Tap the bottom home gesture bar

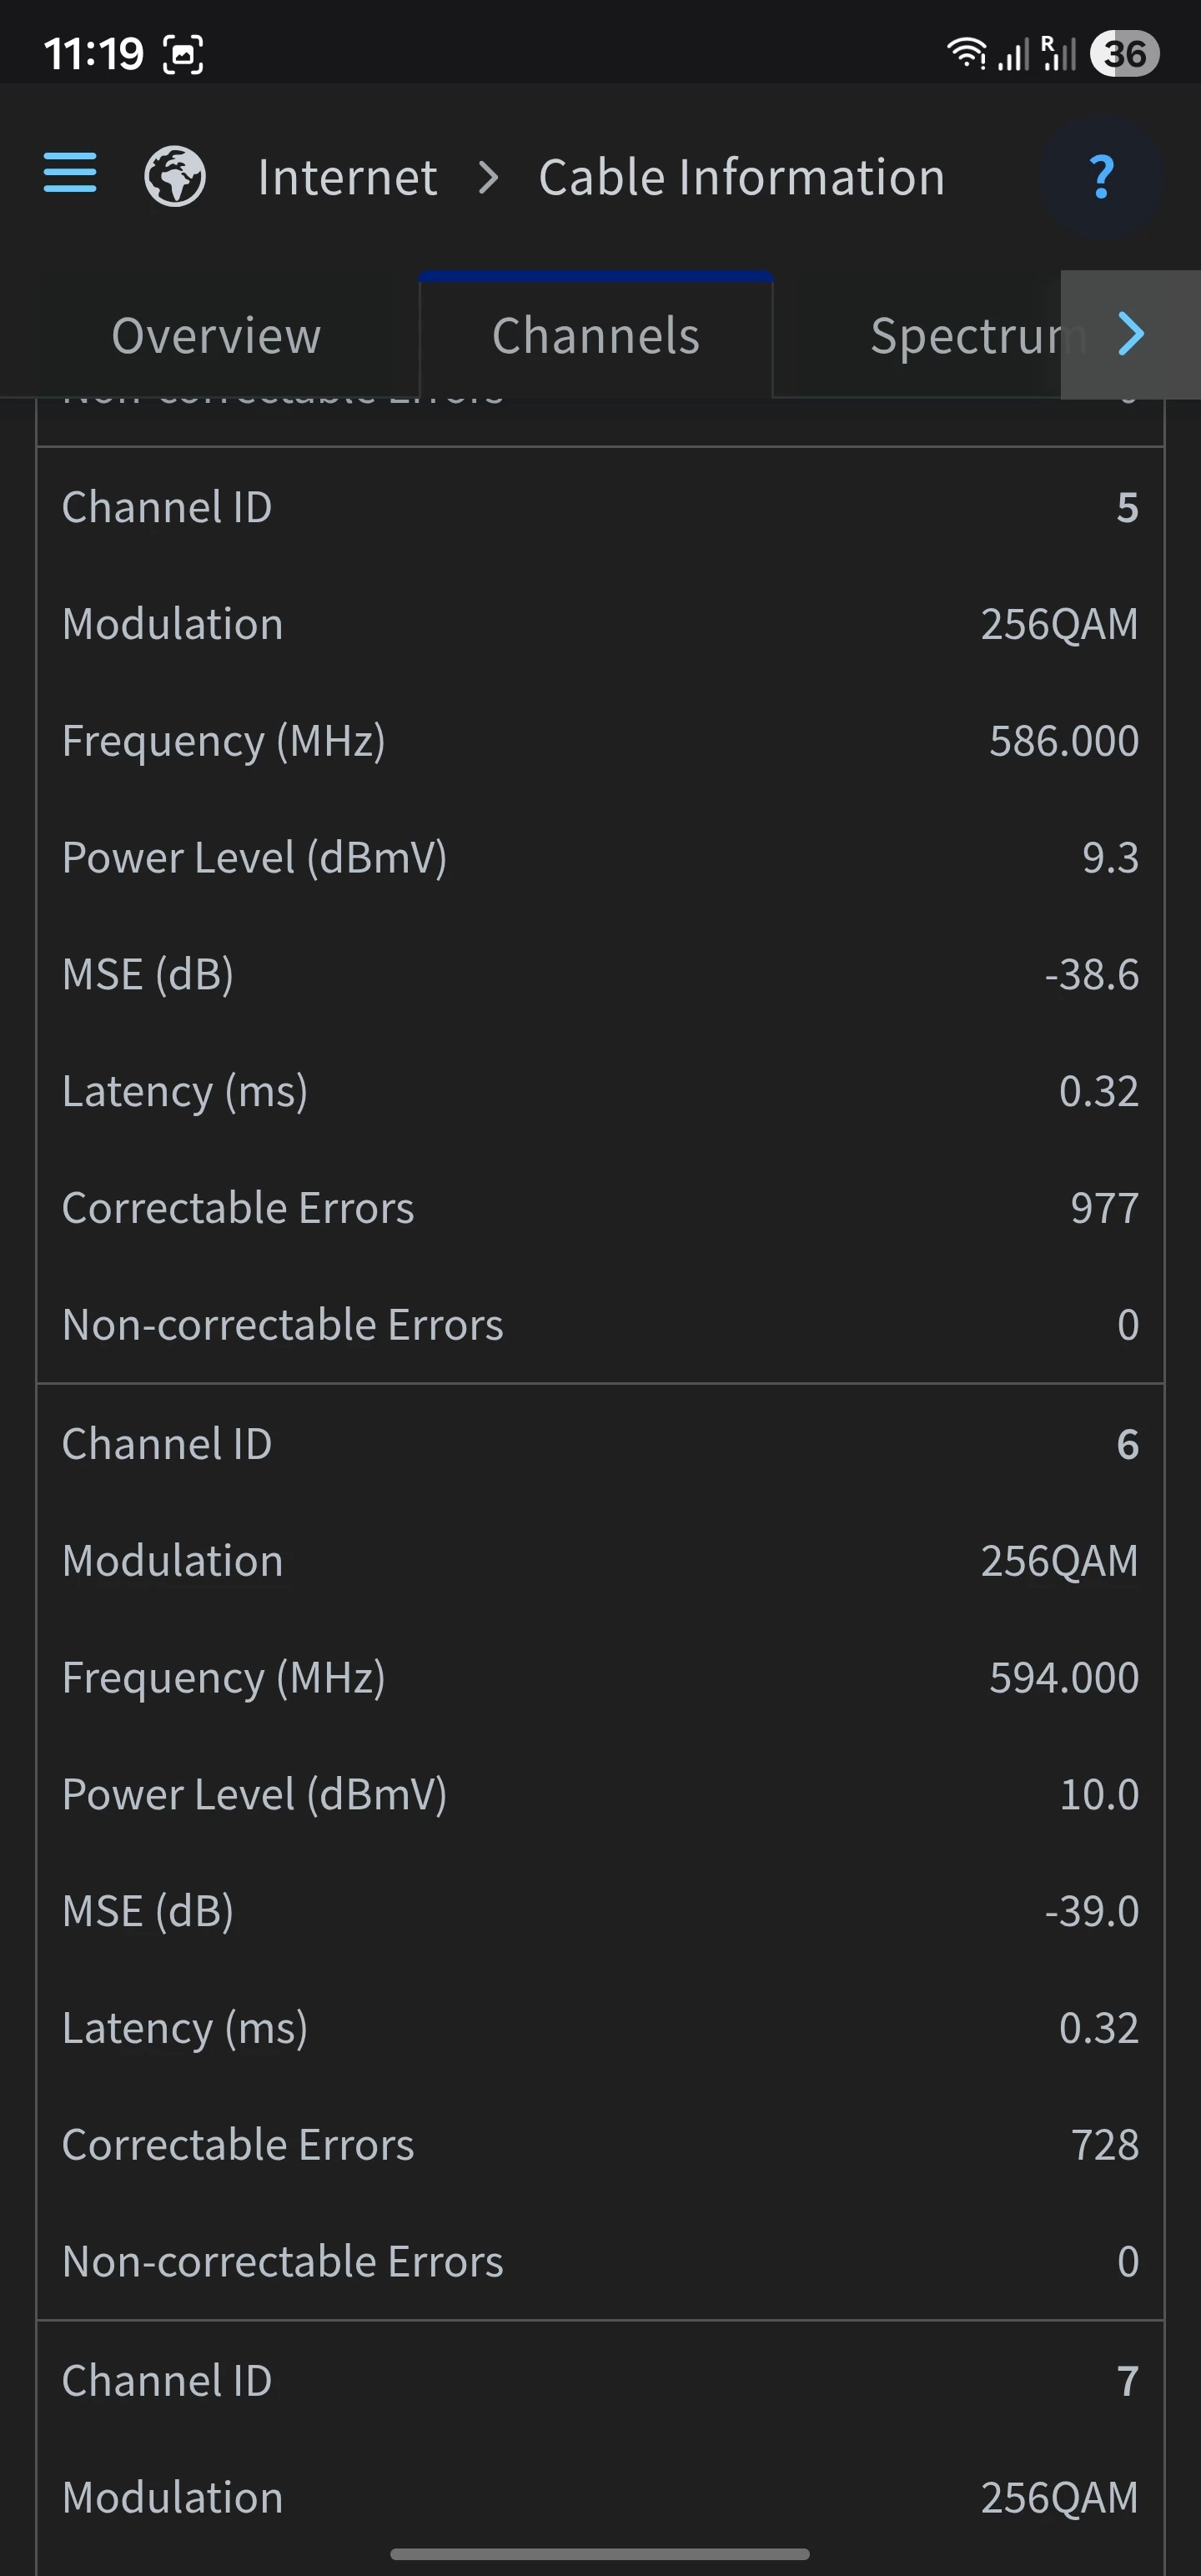600,2553
